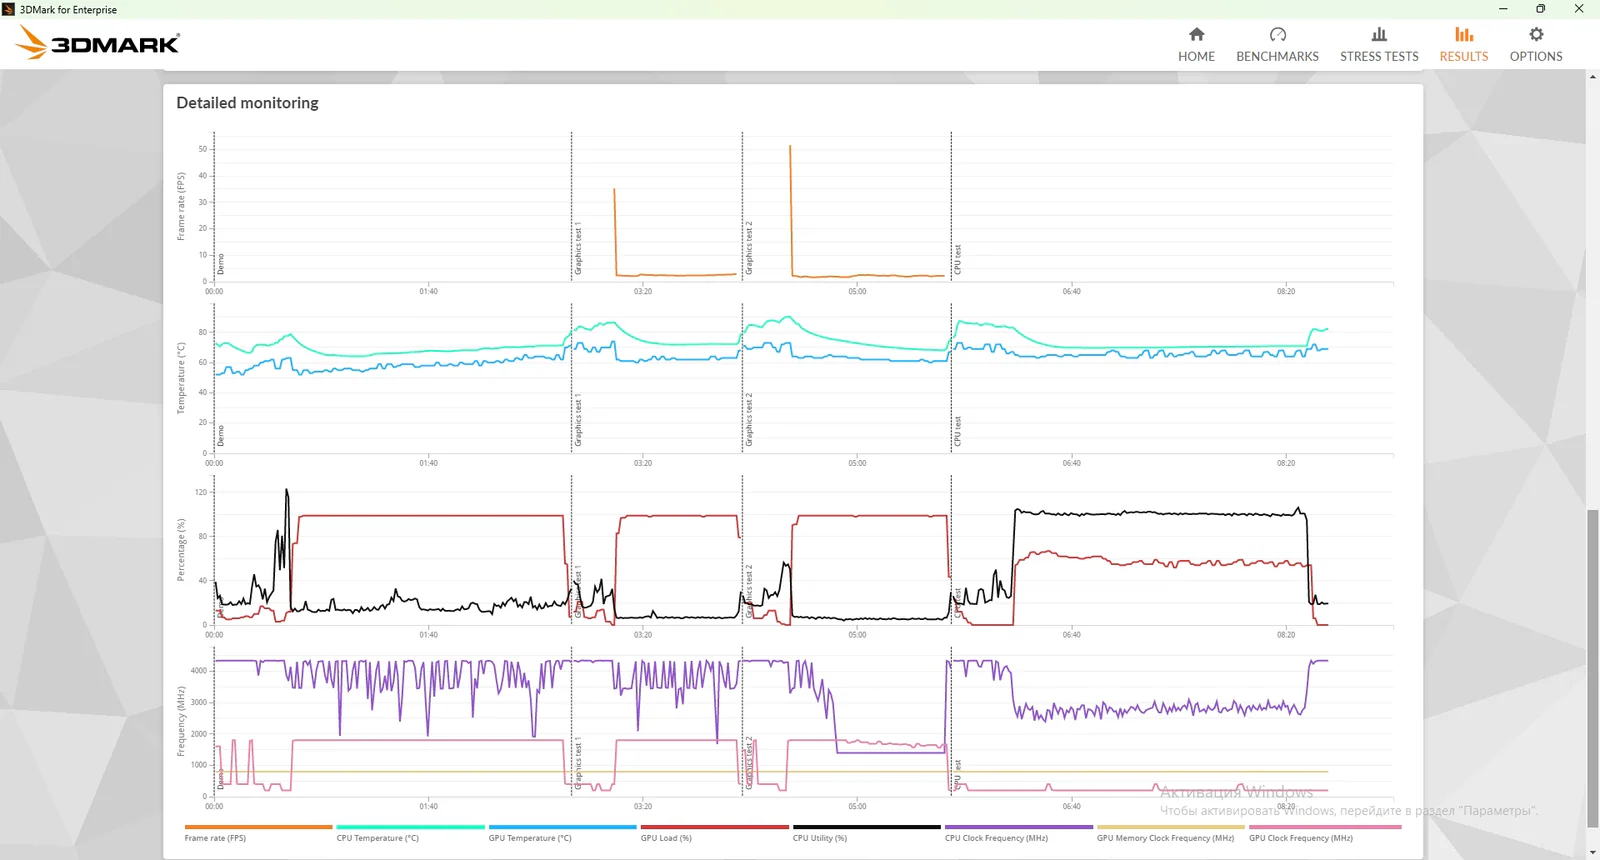1600x860 pixels.
Task: Restore down the 3DMark window
Action: click(x=1541, y=9)
